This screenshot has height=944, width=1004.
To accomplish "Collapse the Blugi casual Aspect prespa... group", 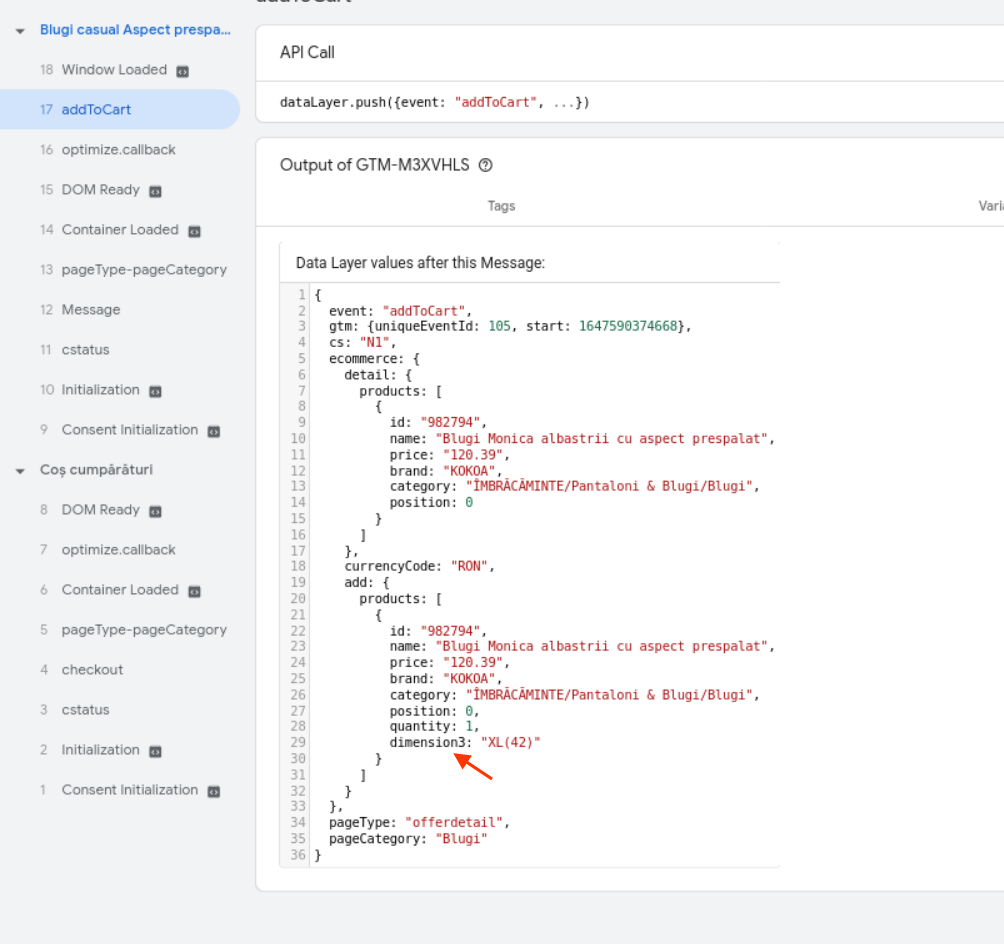I will [x=20, y=31].
